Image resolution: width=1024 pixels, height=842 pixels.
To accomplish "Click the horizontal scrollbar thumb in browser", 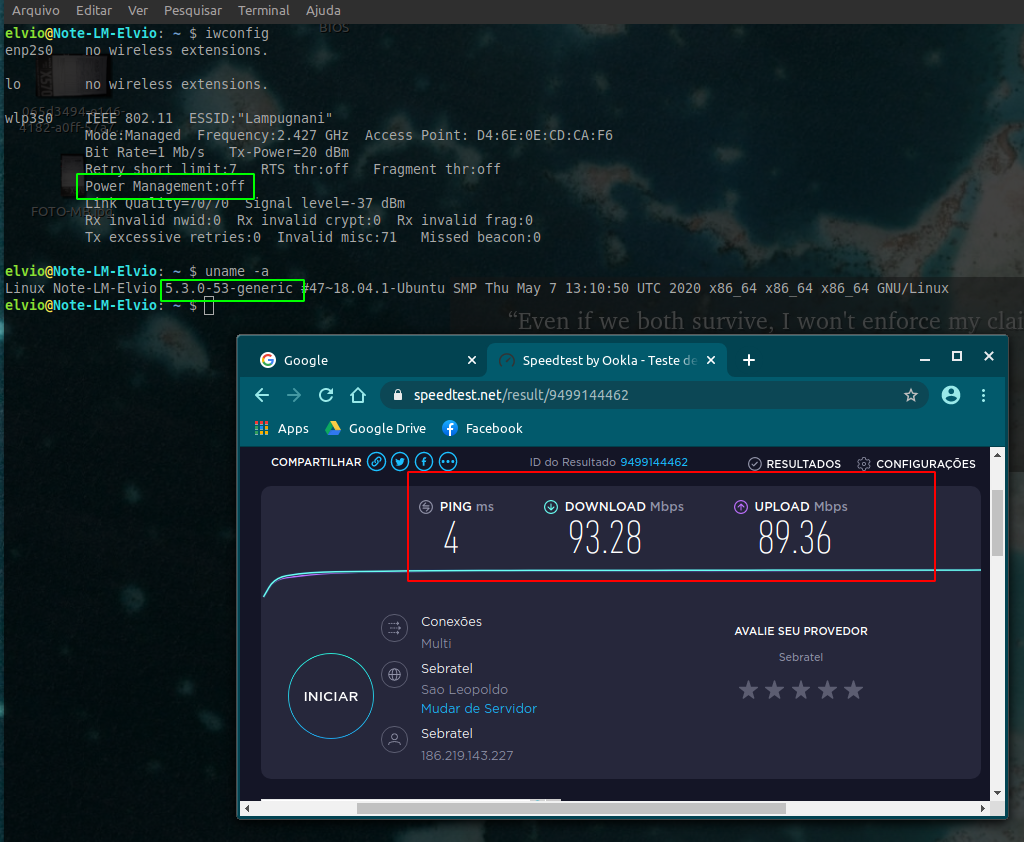I will [x=571, y=809].
